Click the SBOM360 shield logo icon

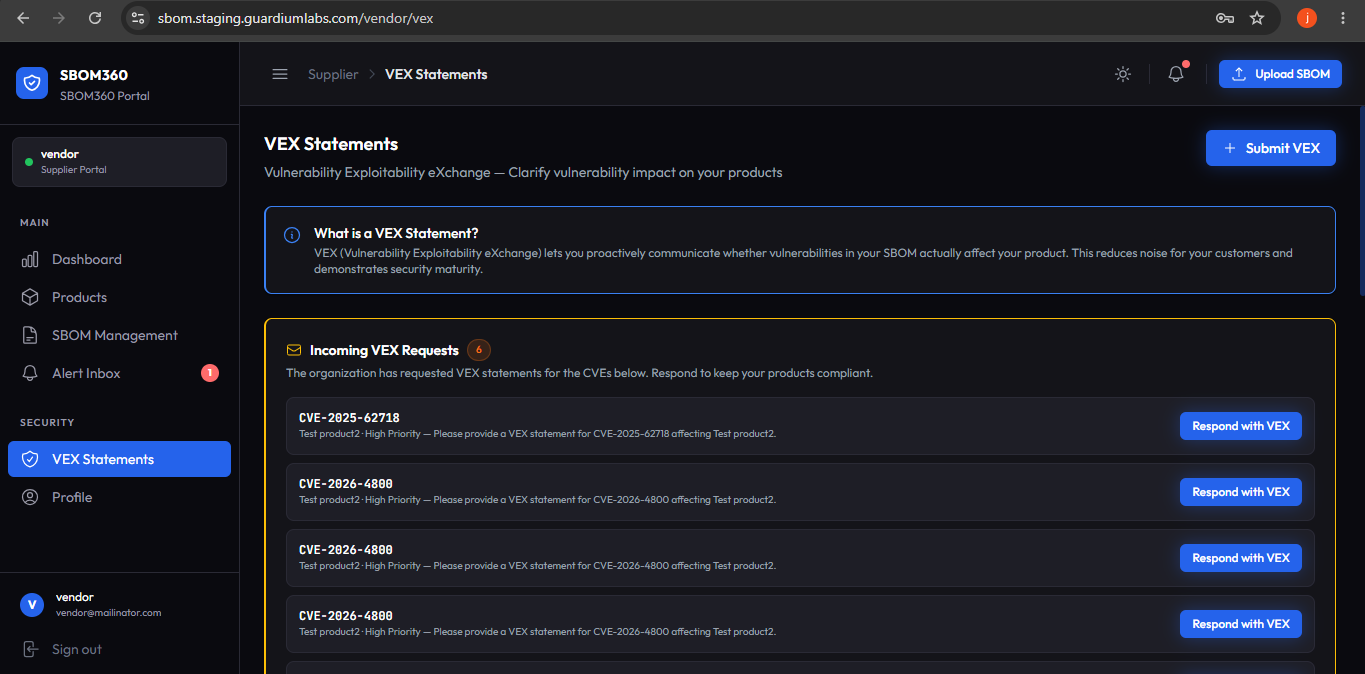tap(32, 83)
